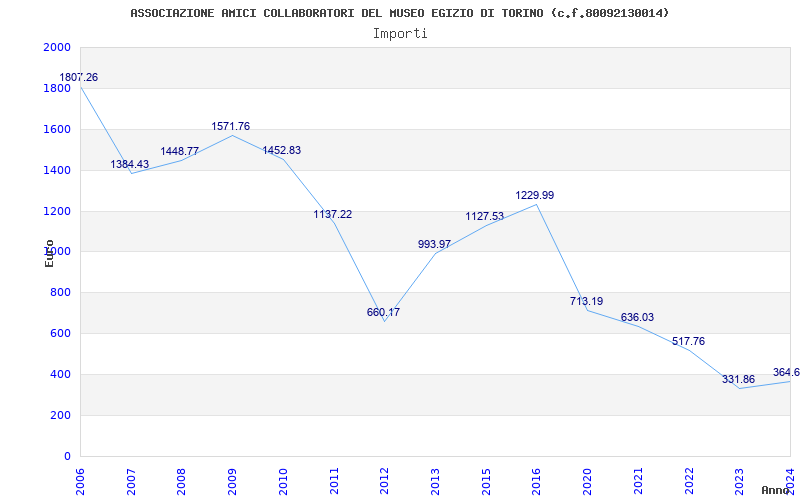The width and height of the screenshot is (800, 500).
Task: Select data label 993.97
Action: coord(434,244)
